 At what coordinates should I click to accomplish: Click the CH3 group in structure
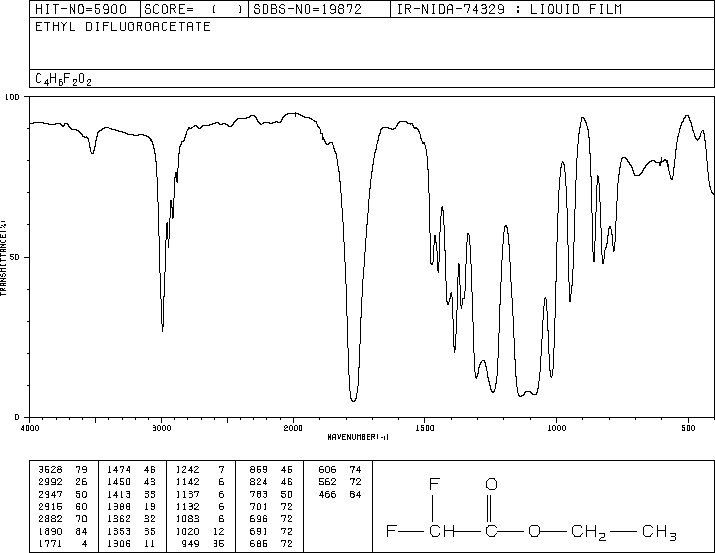coord(659,532)
